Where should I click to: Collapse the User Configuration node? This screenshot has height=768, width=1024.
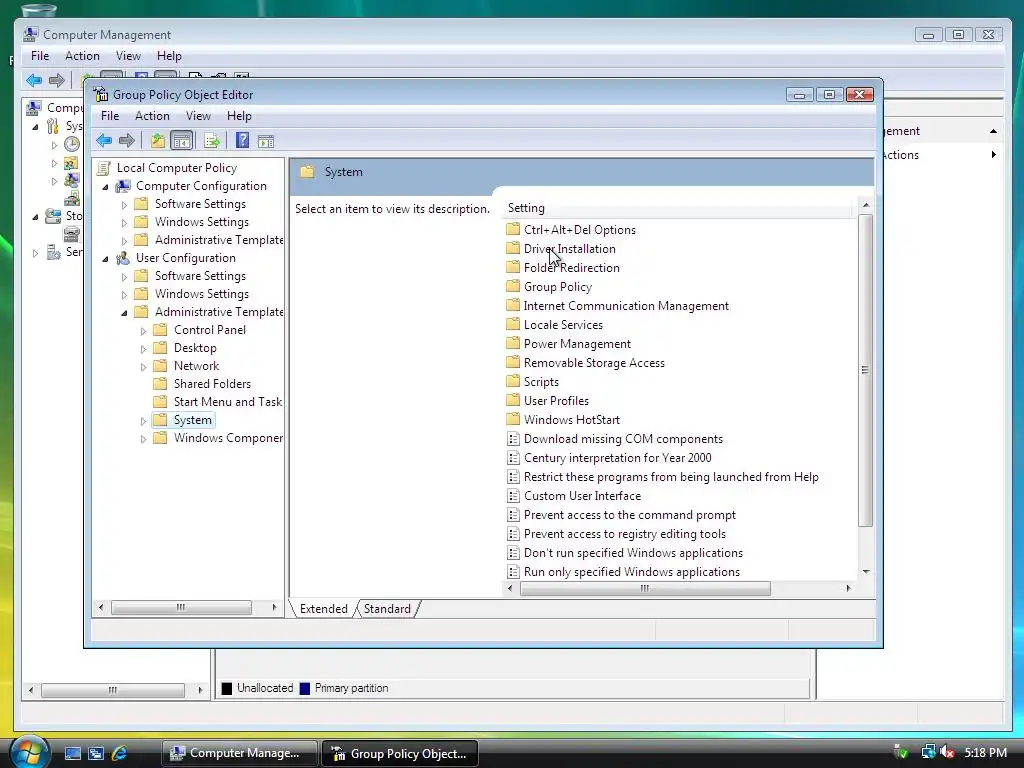[106, 259]
